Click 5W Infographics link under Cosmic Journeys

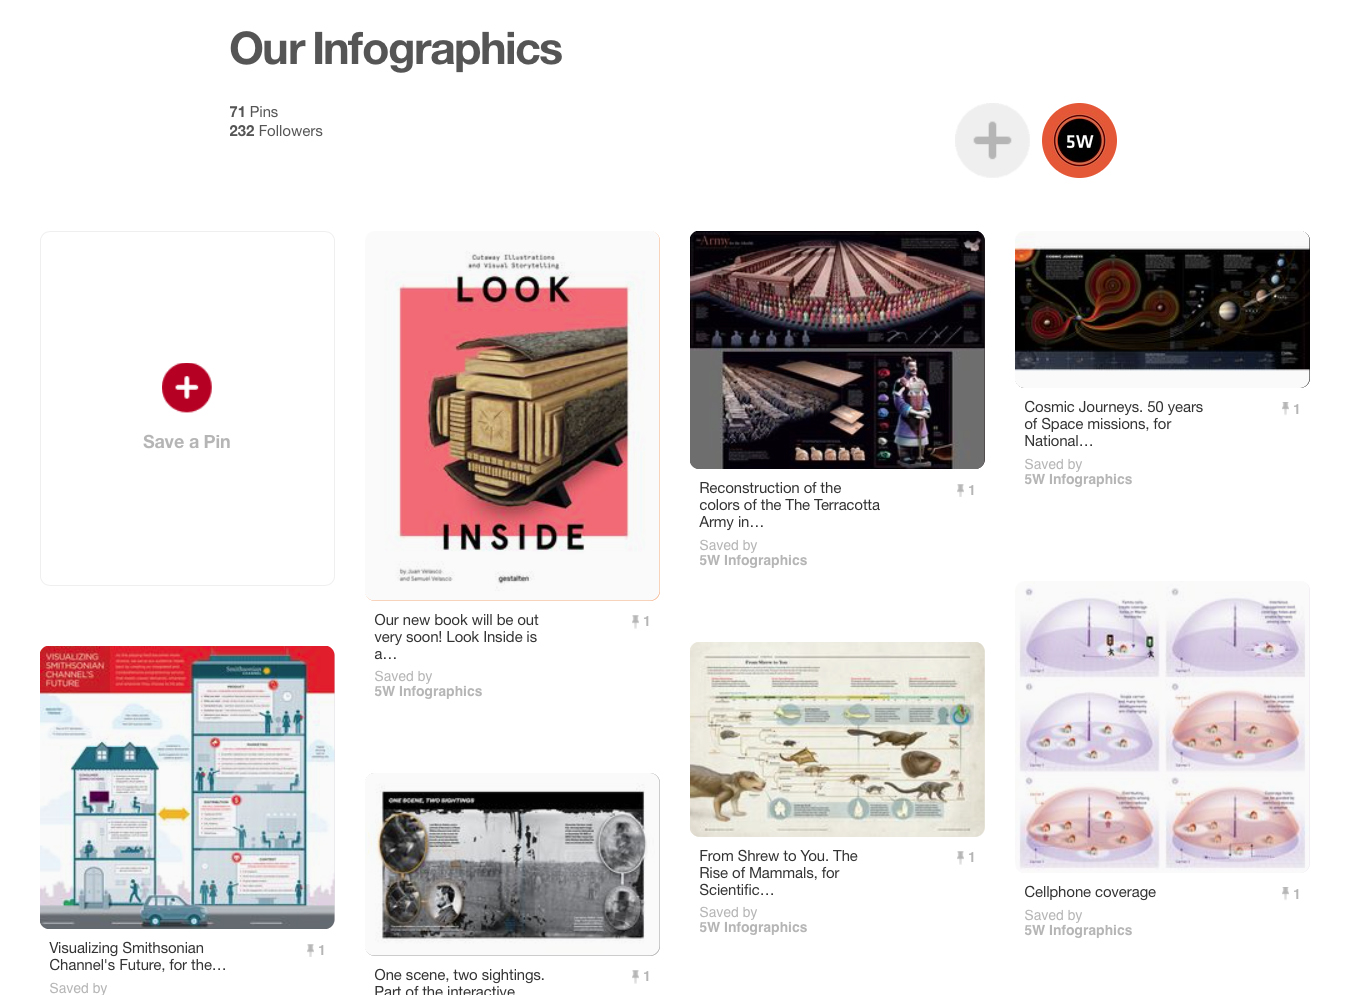click(1078, 480)
